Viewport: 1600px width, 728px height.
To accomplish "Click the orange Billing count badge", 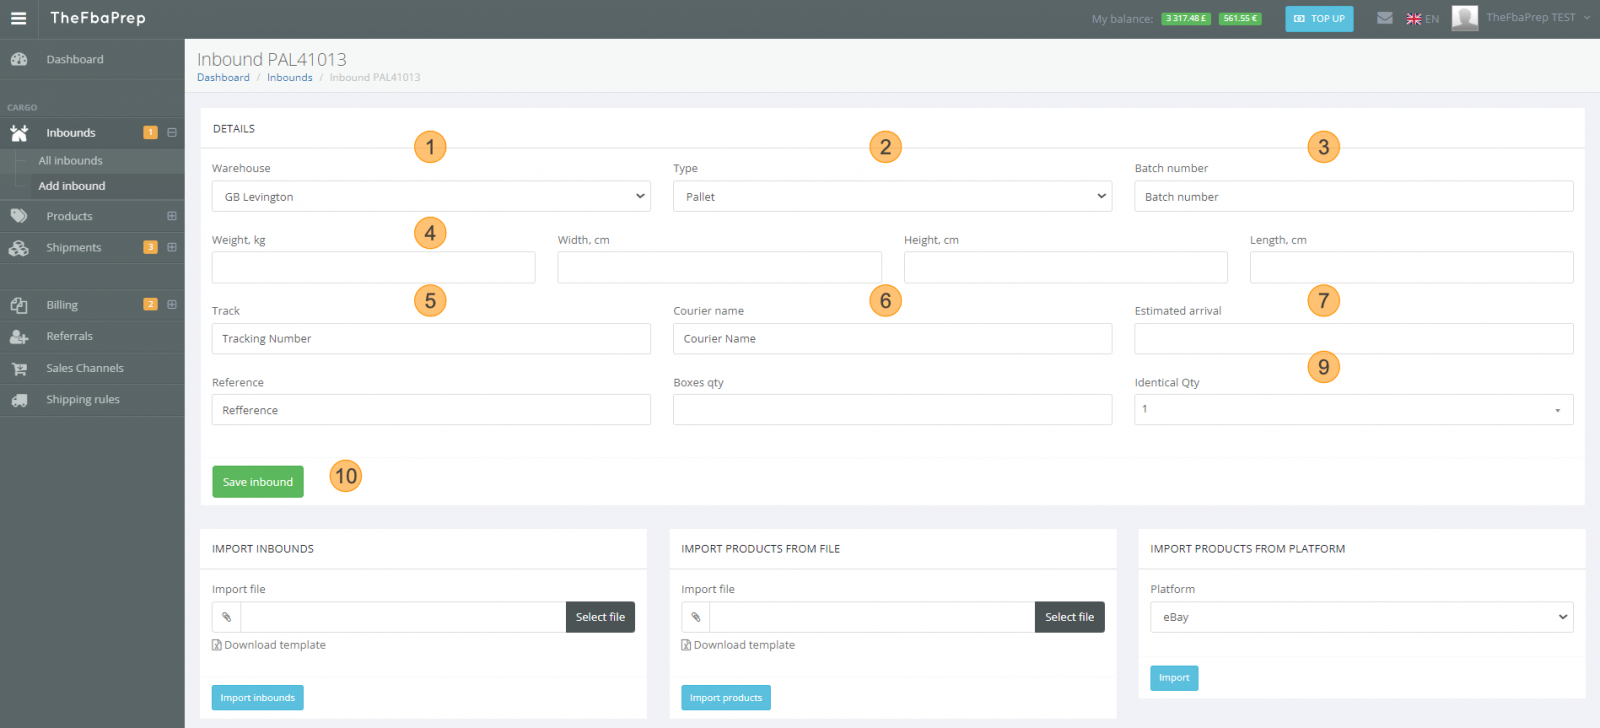I will pyautogui.click(x=150, y=304).
